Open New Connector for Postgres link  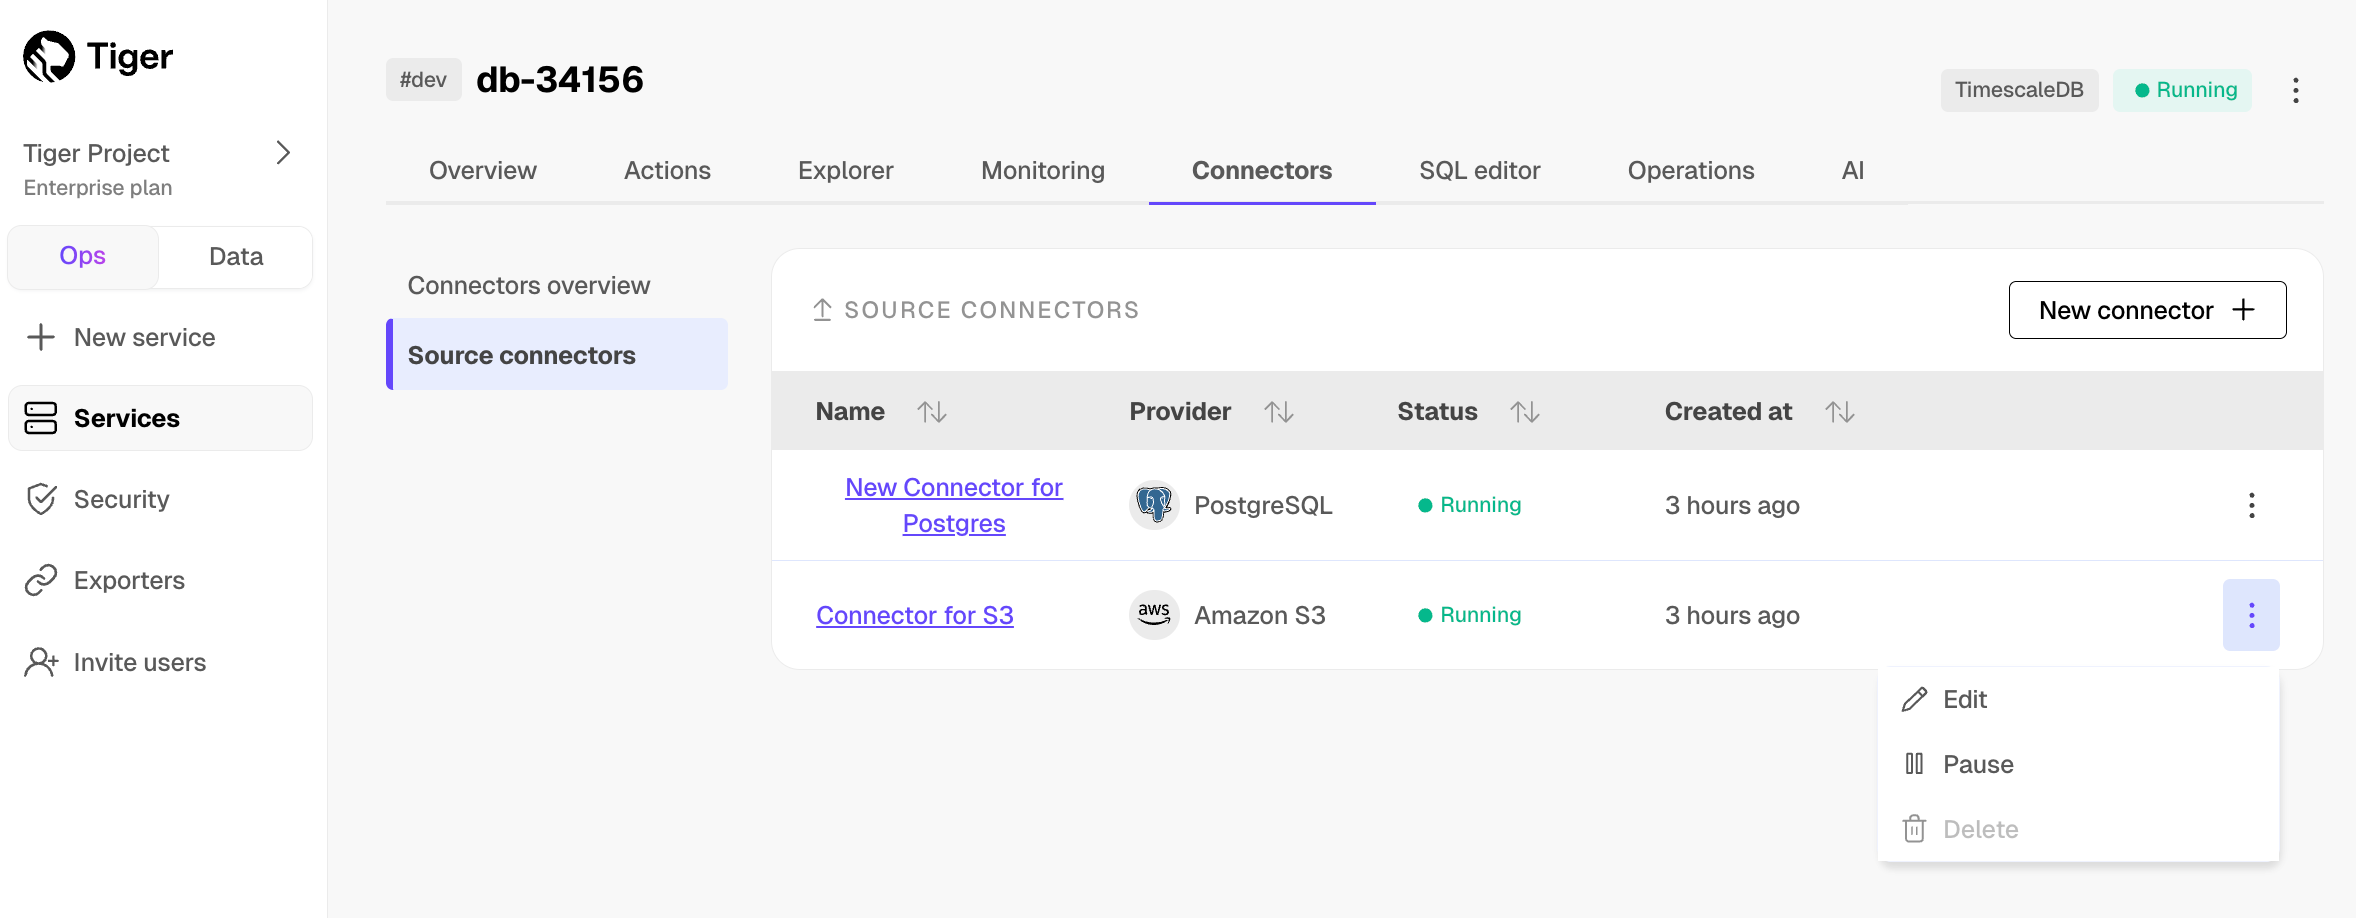coord(953,505)
